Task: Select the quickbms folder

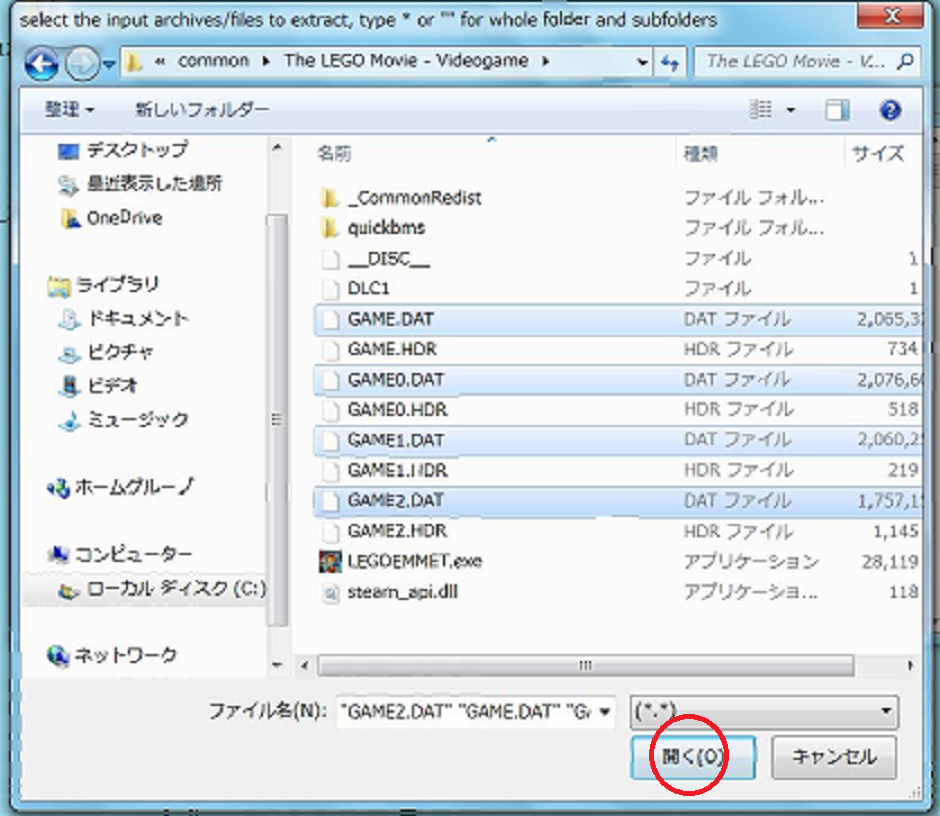Action: [386, 228]
